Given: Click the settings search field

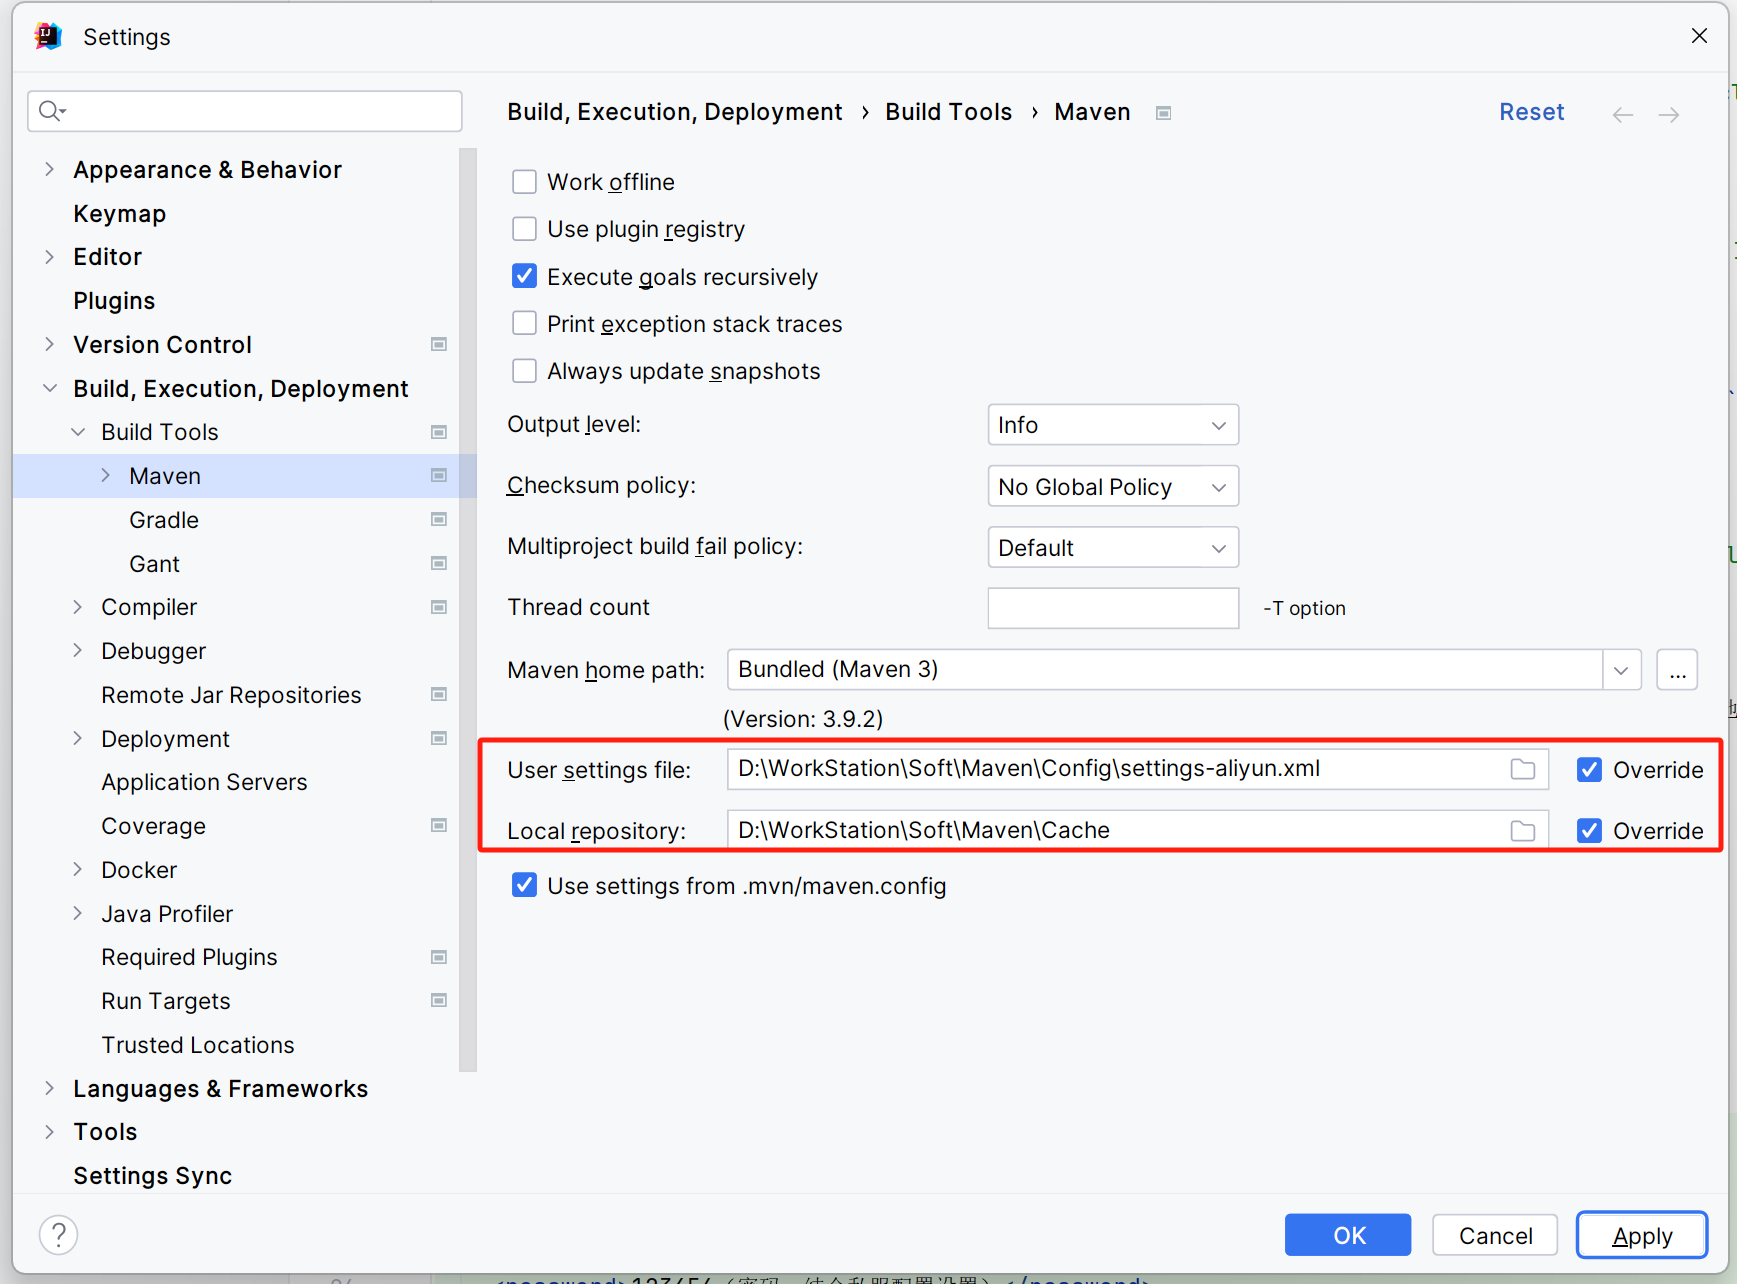Looking at the screenshot, I should [245, 111].
